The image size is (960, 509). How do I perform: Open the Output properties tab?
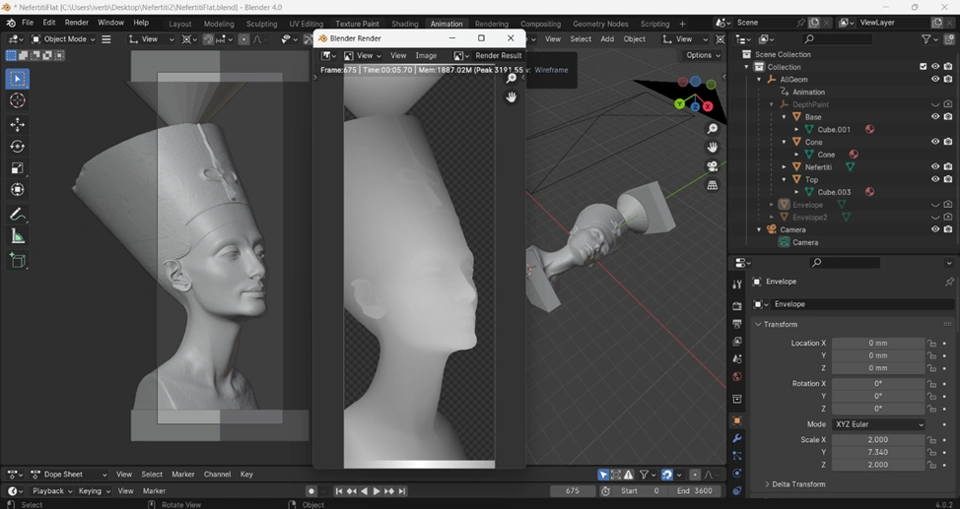click(x=737, y=323)
